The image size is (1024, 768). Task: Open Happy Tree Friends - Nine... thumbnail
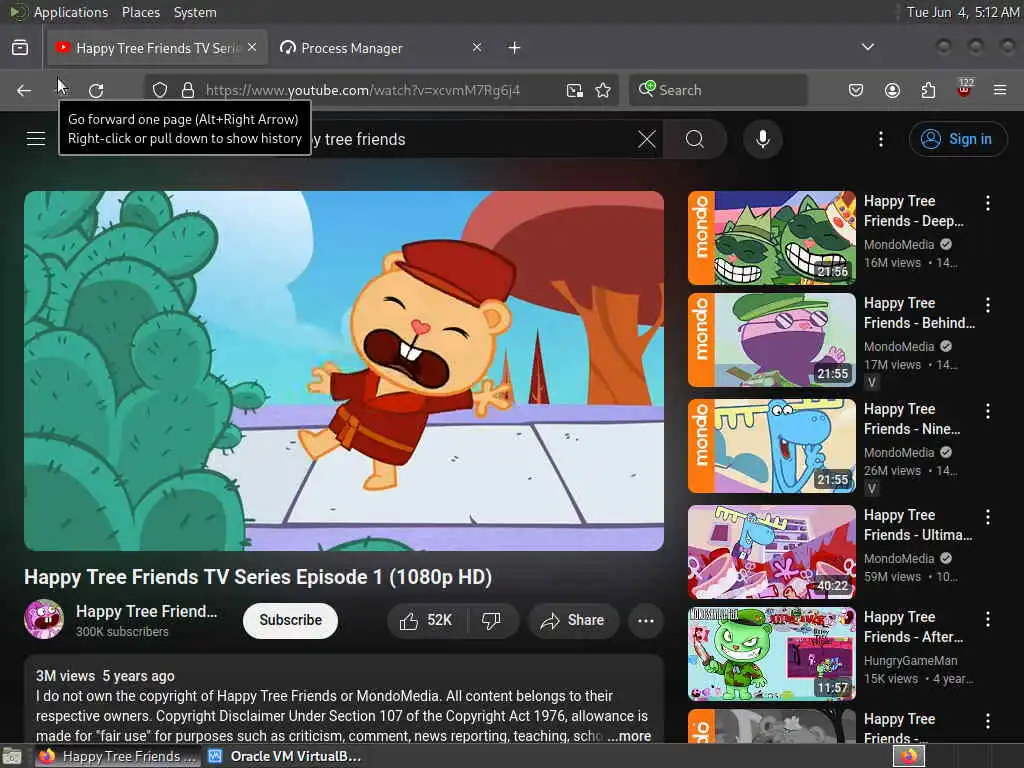pos(771,446)
